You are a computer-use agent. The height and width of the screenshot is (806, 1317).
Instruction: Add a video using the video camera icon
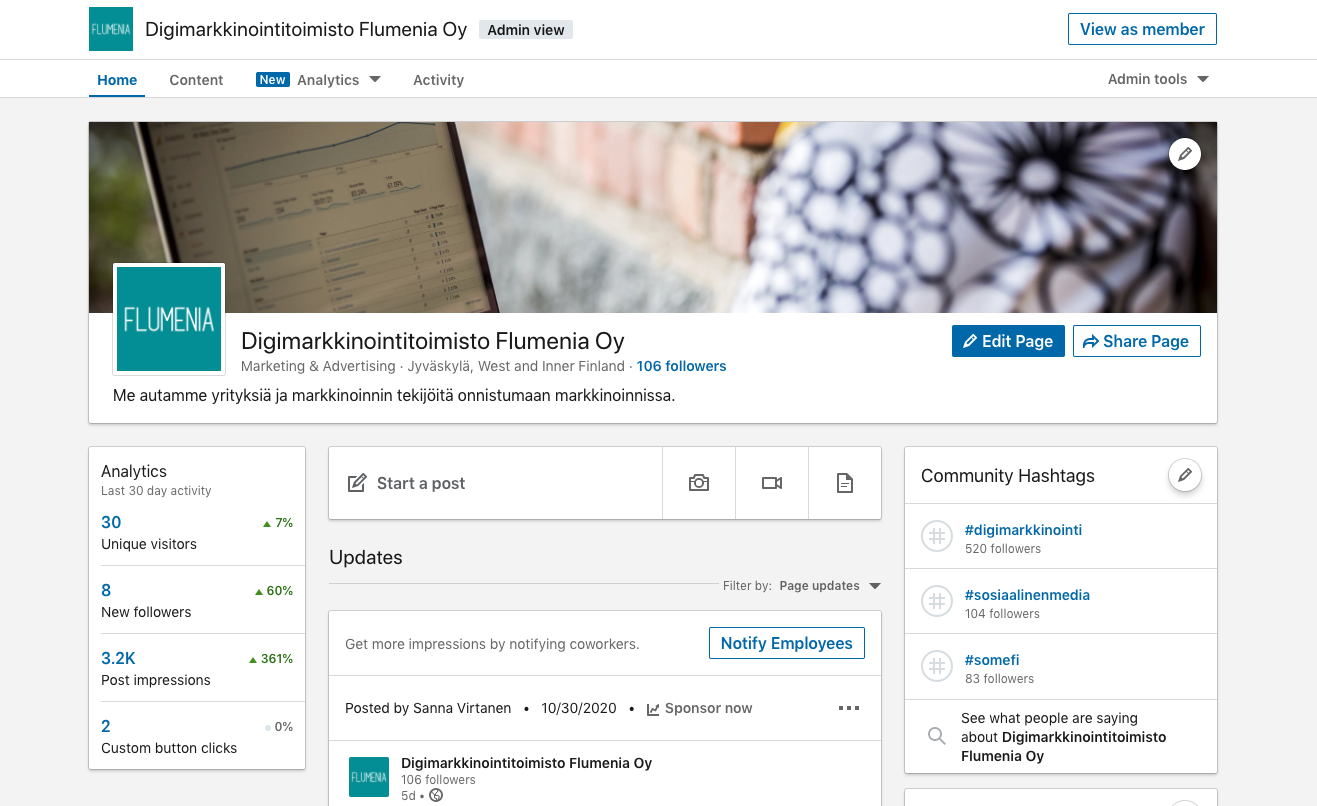click(772, 483)
